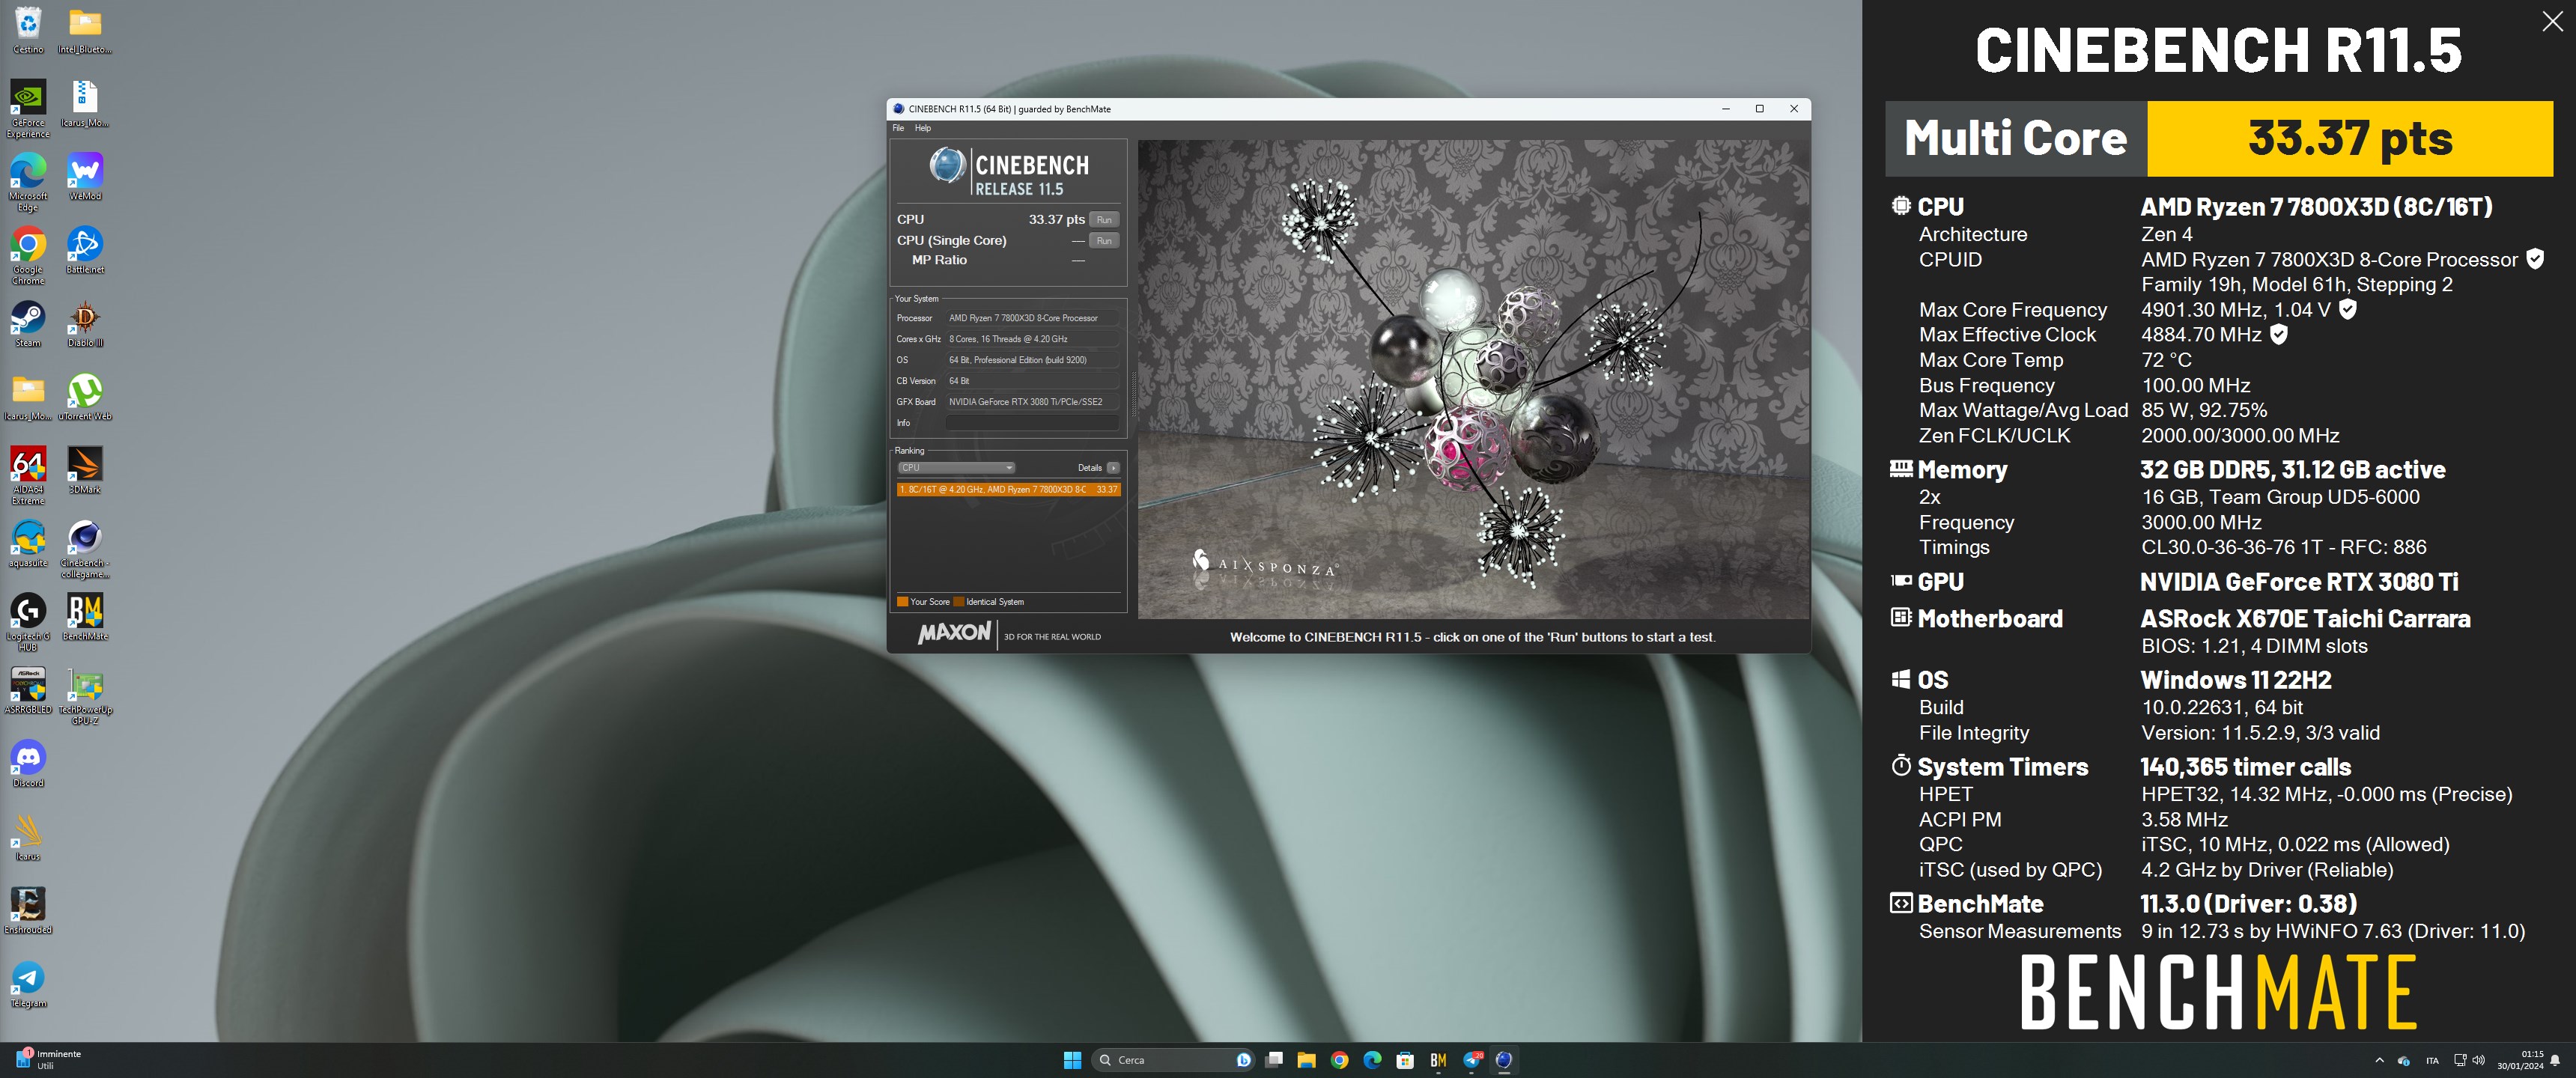Click the ranking Details arrow button
Viewport: 2576px width, 1078px height.
(x=1113, y=468)
